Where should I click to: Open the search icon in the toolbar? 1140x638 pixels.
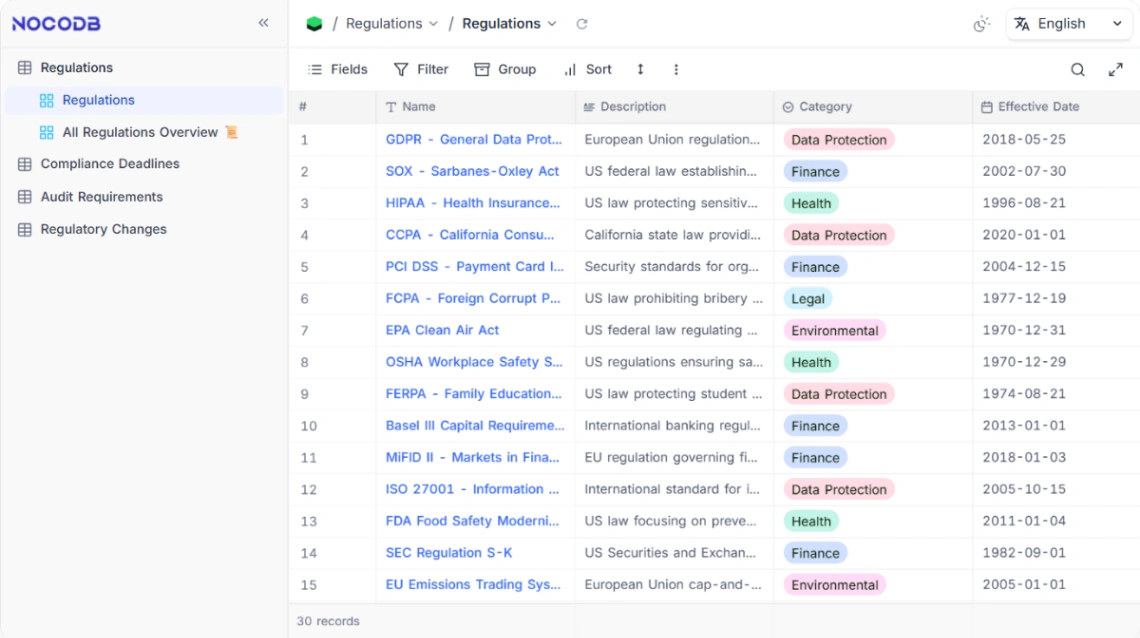tap(1077, 70)
